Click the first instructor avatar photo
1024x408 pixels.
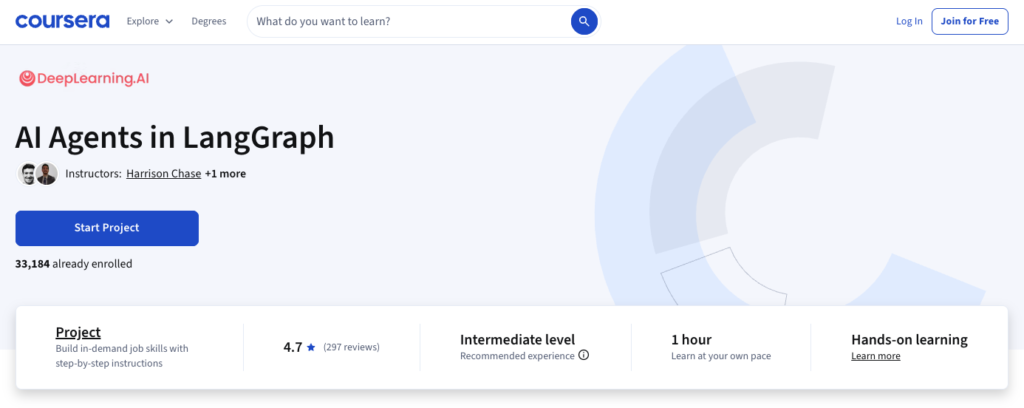pyautogui.click(x=28, y=174)
